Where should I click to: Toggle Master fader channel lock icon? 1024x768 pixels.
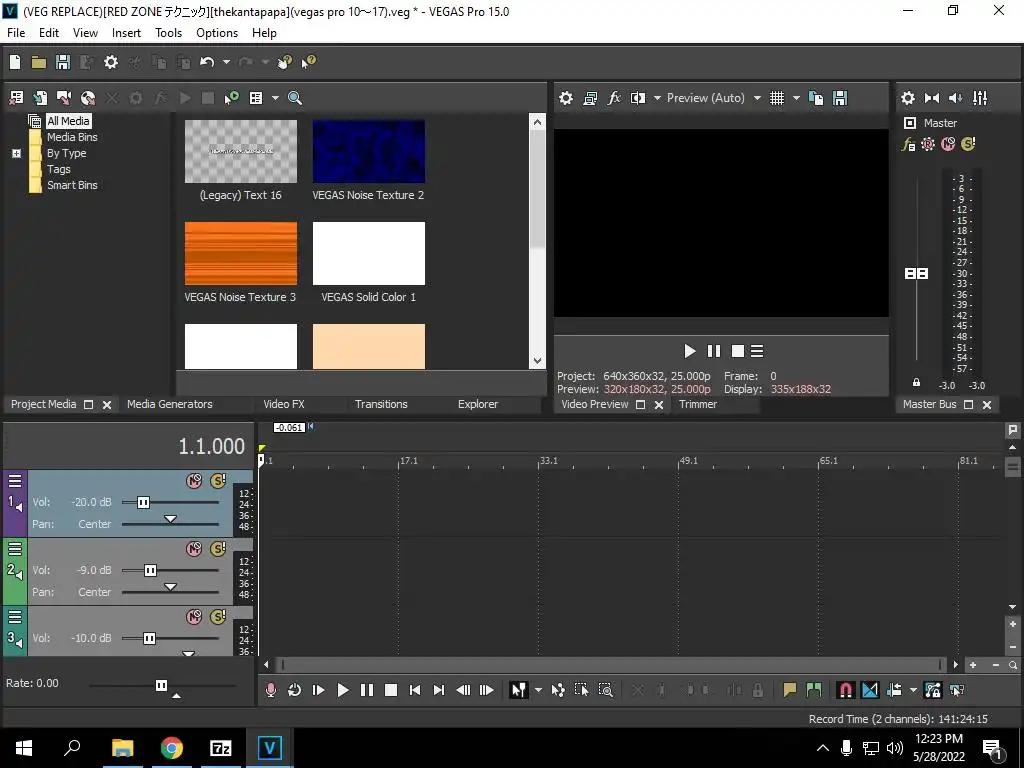916,382
